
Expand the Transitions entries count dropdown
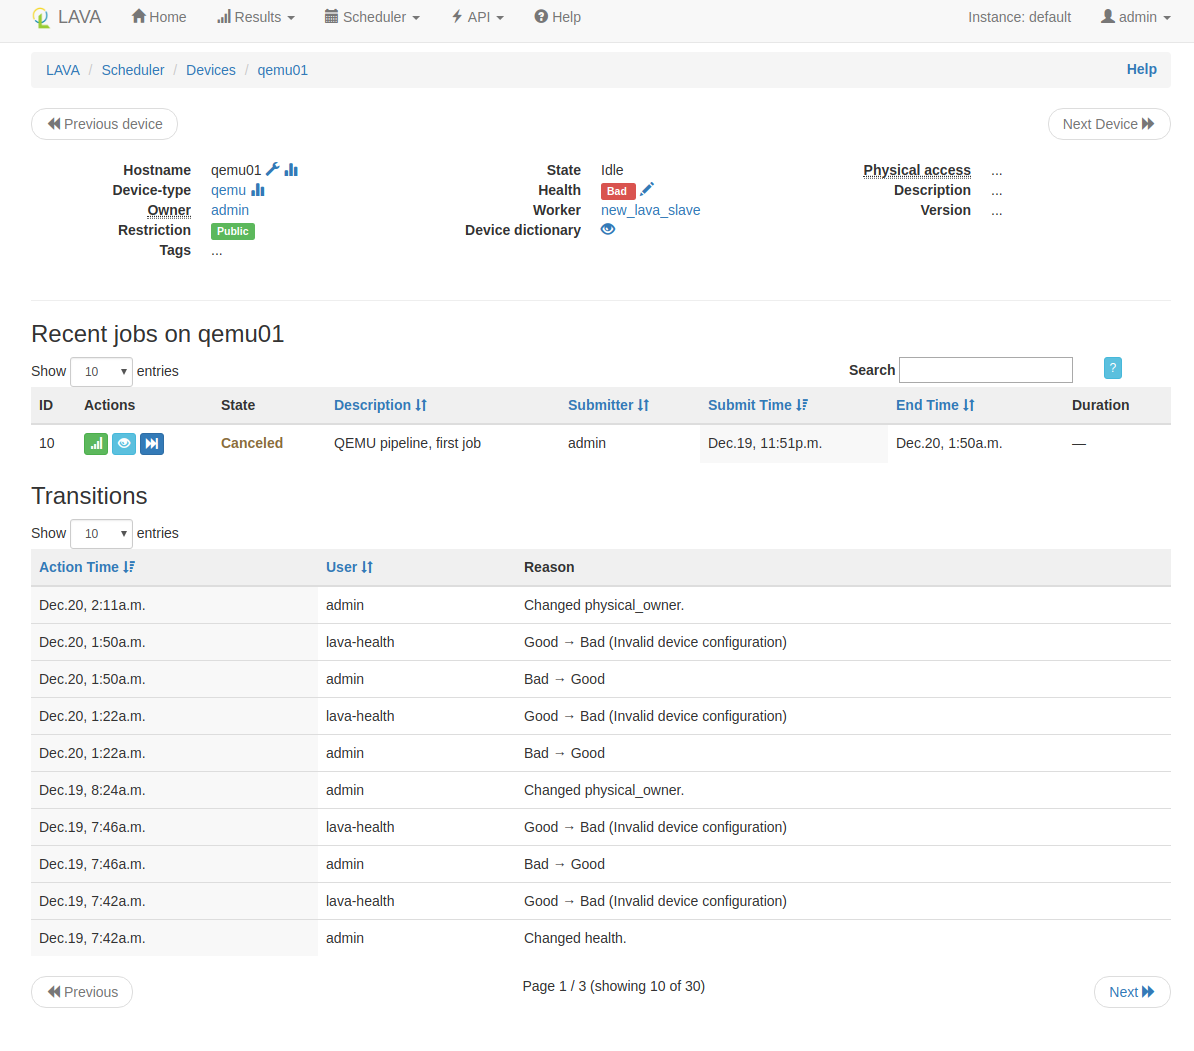[x=101, y=534]
